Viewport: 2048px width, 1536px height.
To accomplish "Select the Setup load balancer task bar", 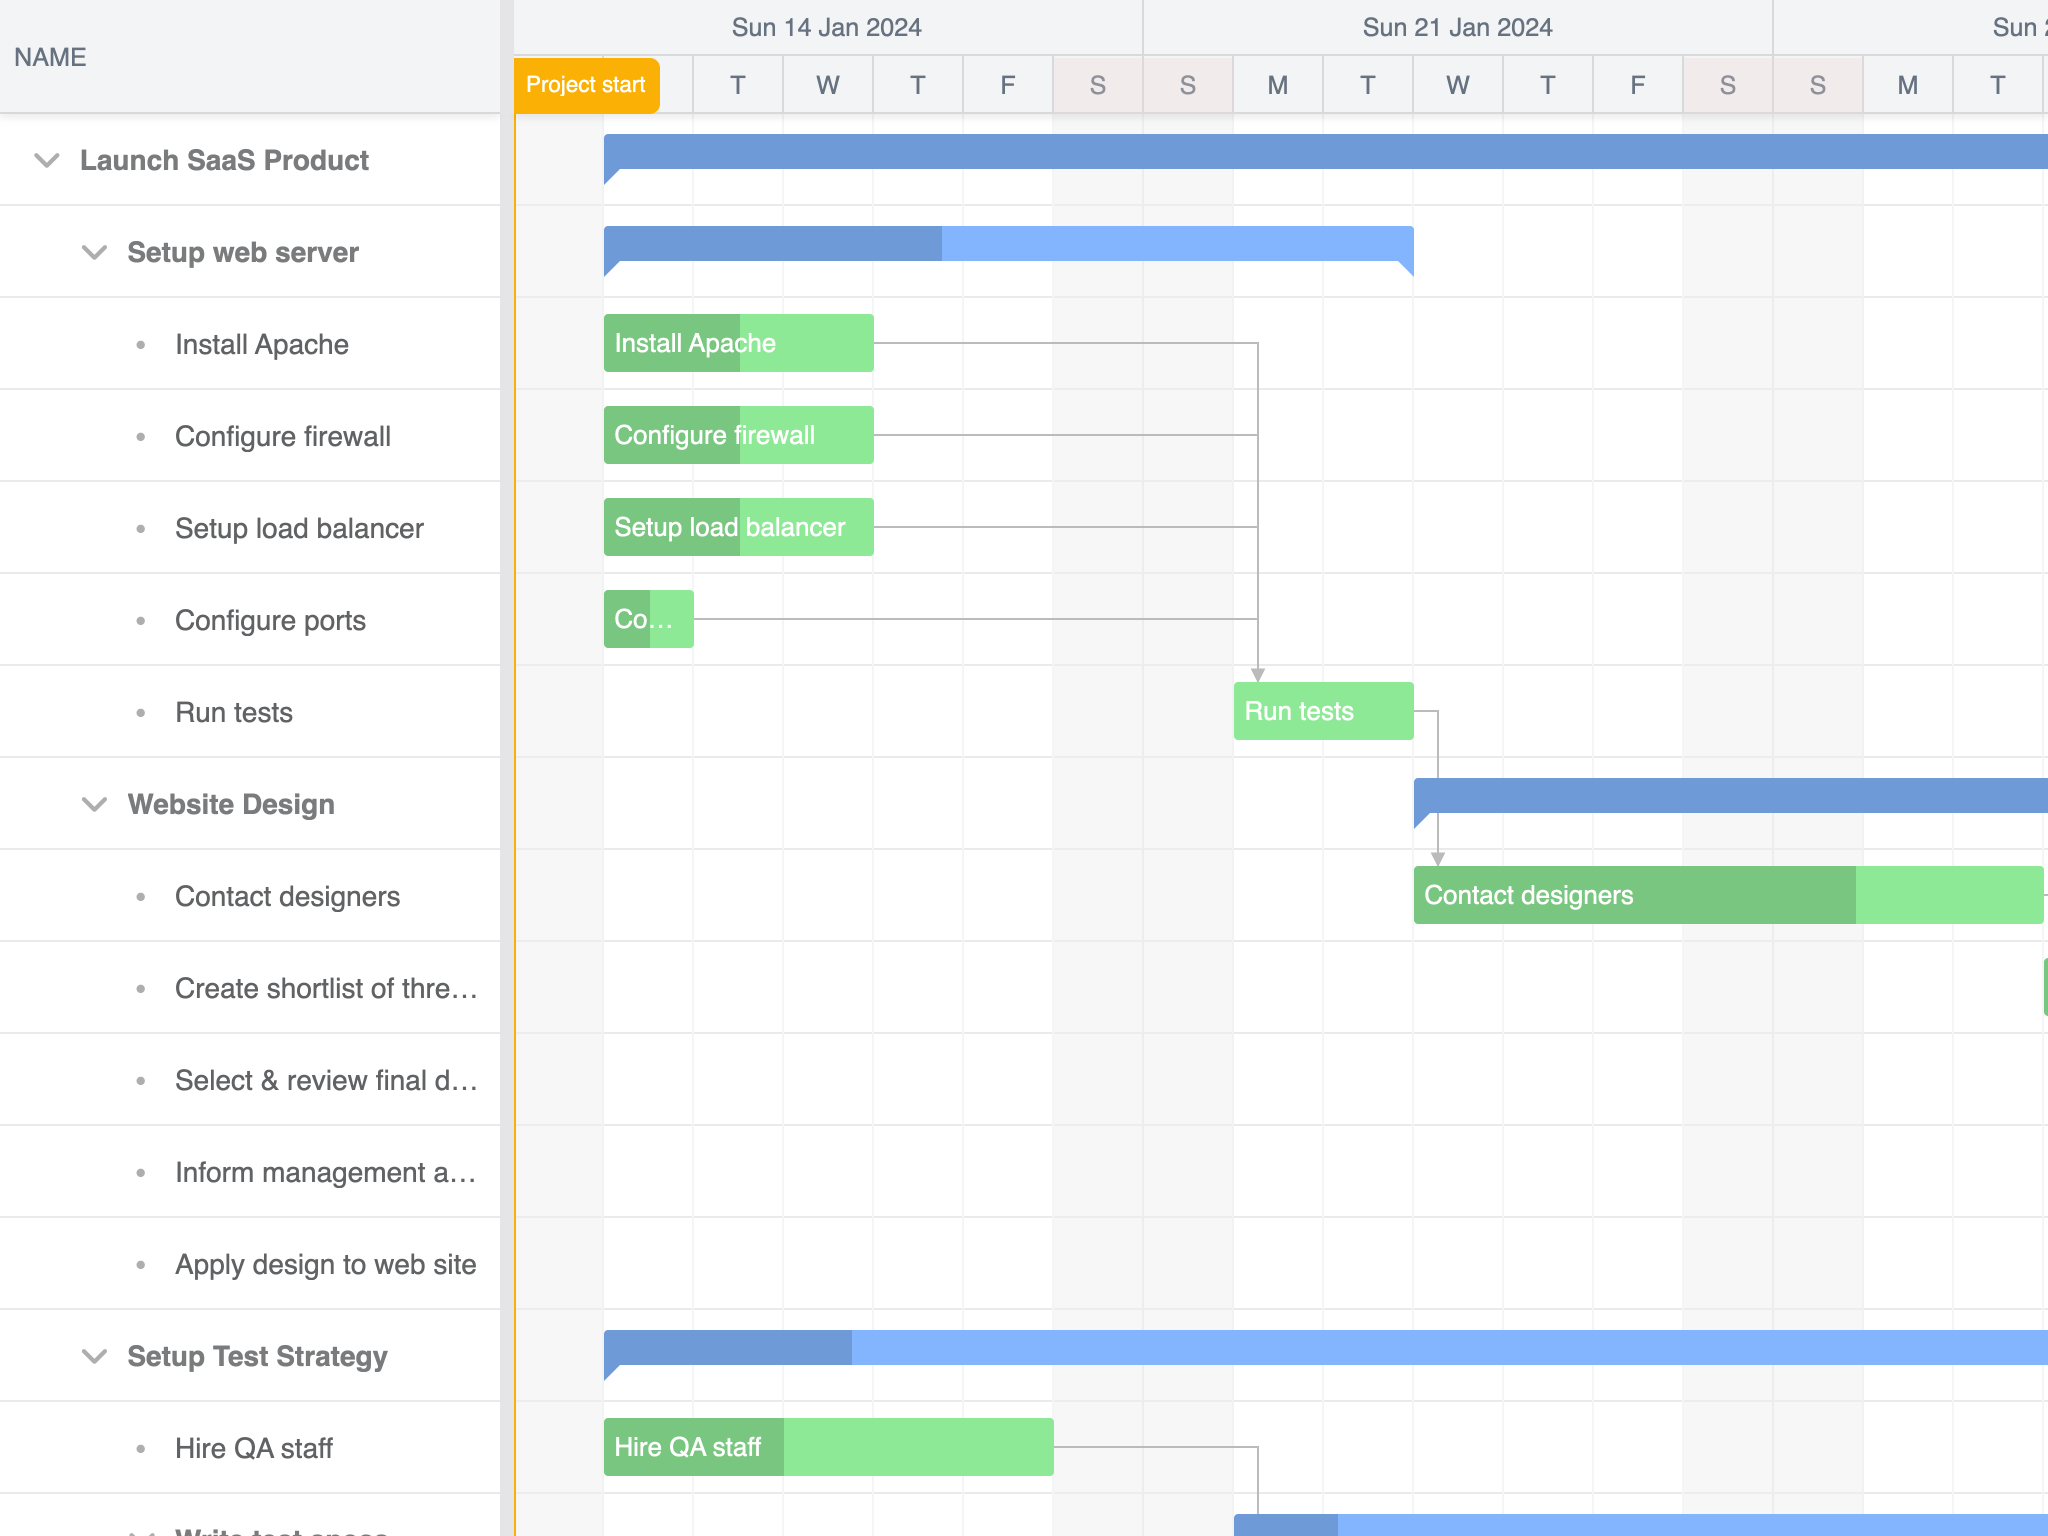I will pyautogui.click(x=737, y=527).
